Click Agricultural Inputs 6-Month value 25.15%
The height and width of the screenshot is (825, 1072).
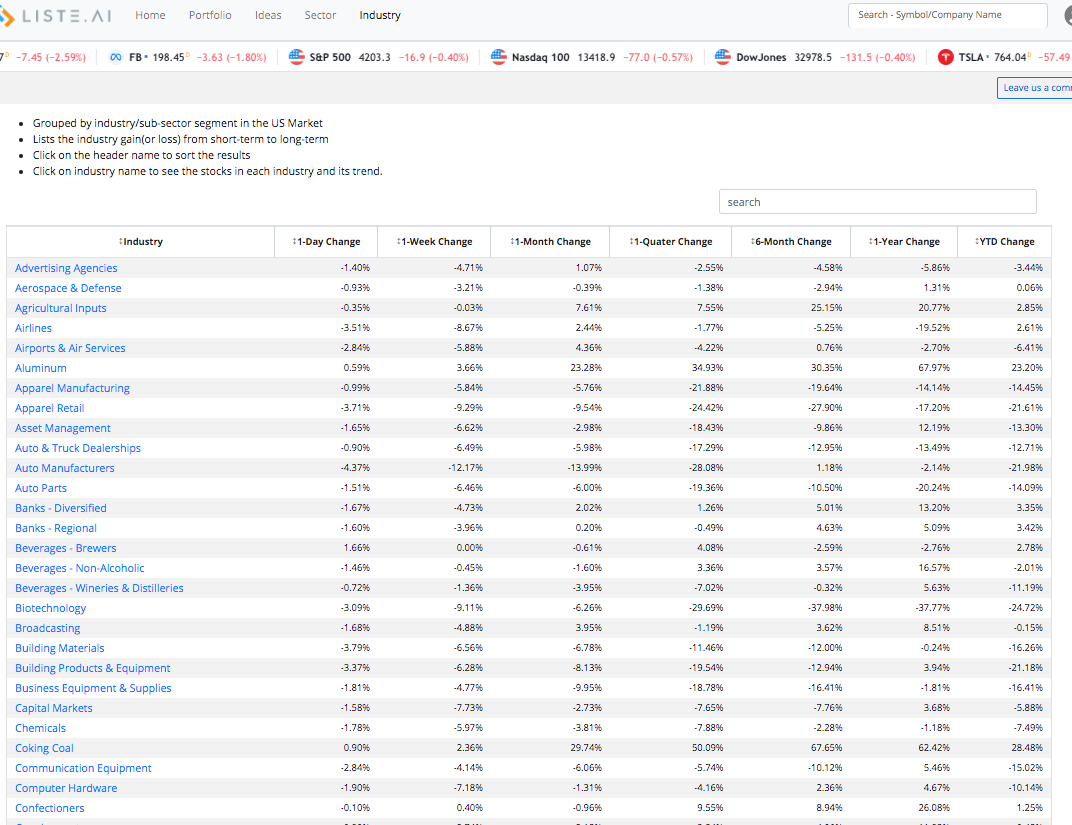click(827, 308)
